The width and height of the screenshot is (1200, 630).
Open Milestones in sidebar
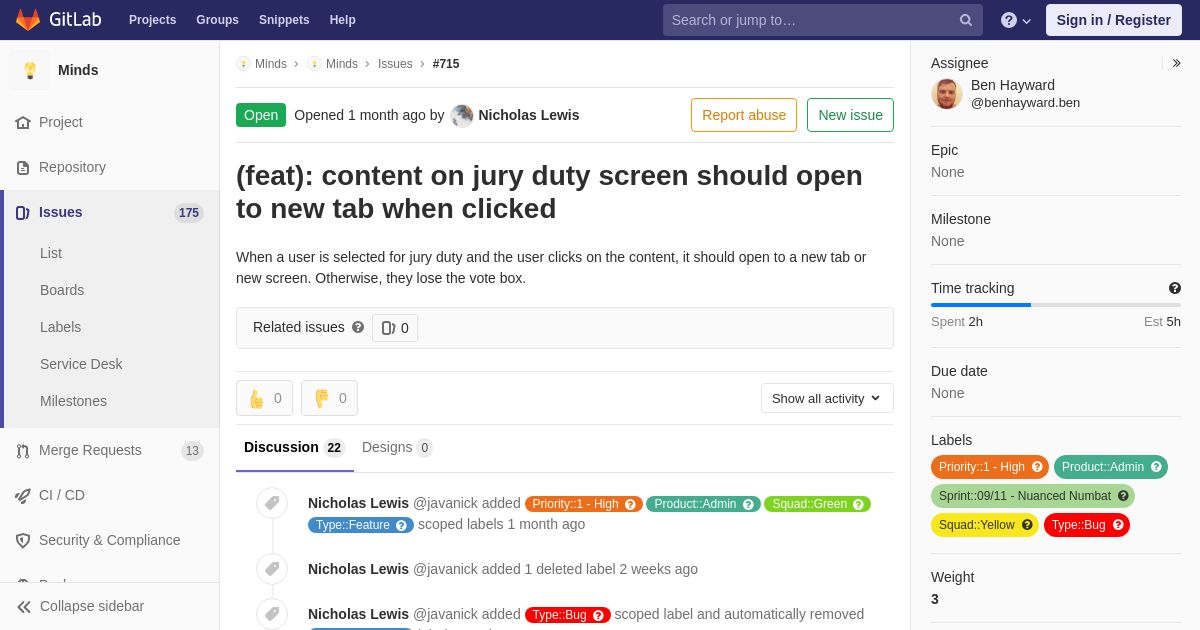(73, 401)
